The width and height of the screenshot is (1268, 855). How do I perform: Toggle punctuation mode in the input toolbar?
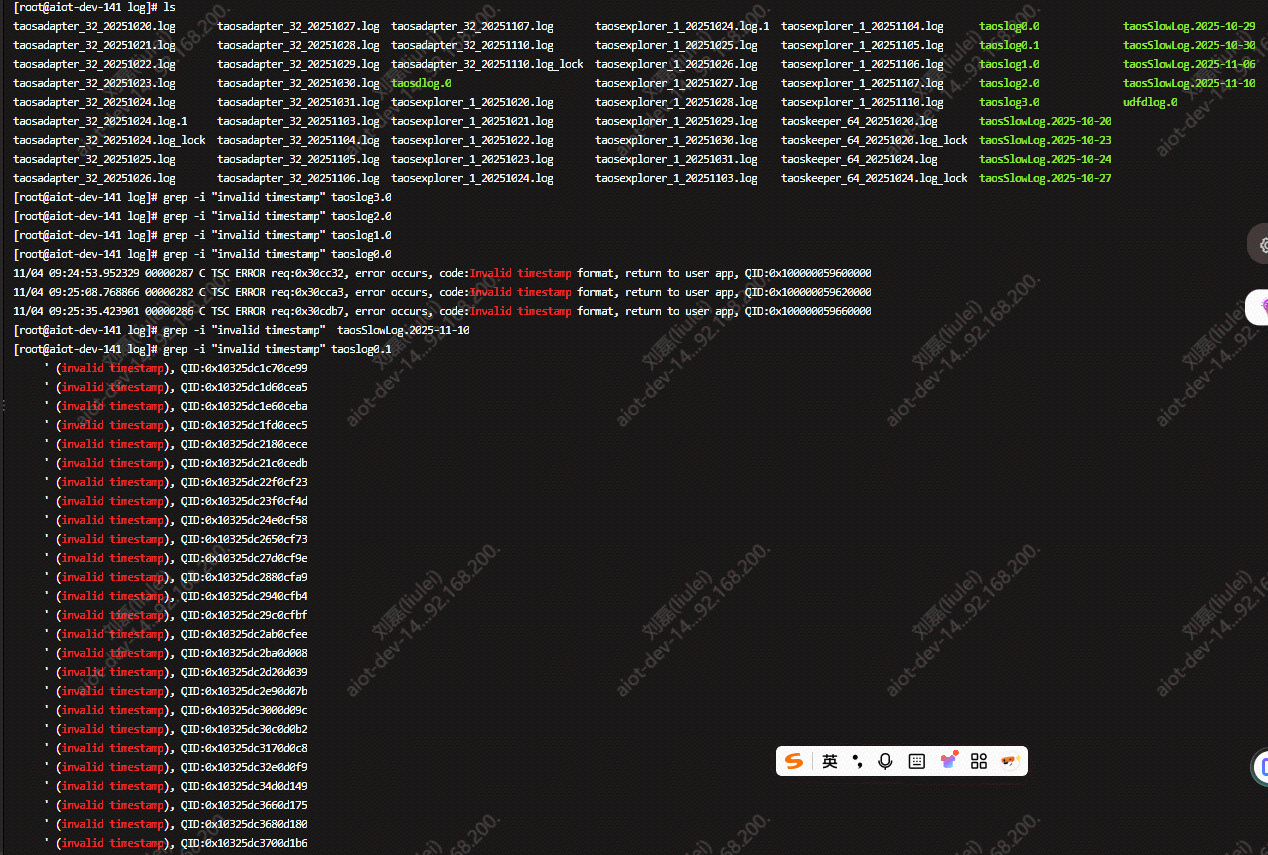pyautogui.click(x=857, y=761)
